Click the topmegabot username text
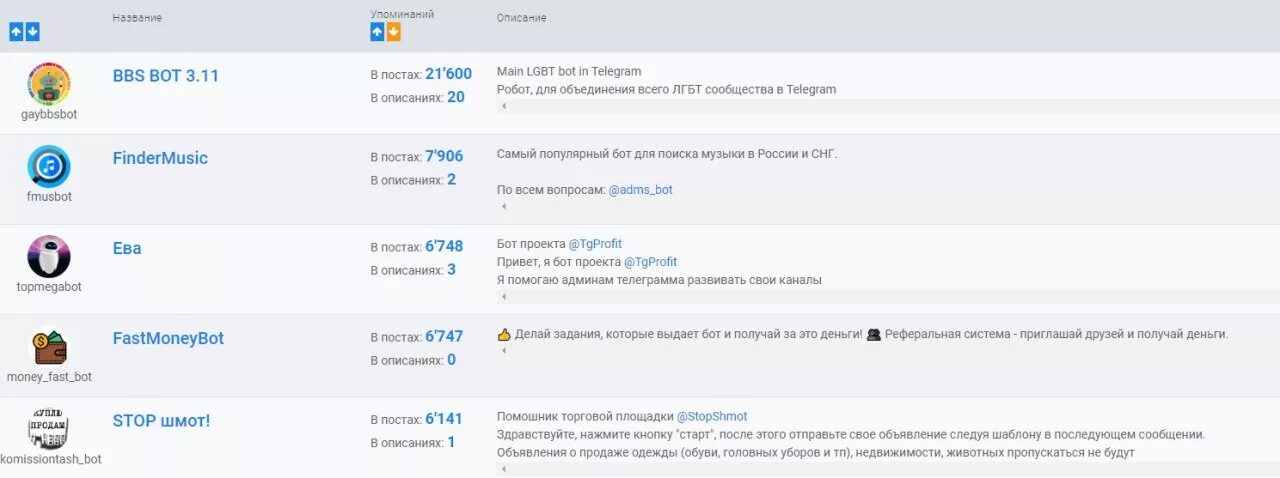This screenshot has height=478, width=1280. (x=49, y=286)
